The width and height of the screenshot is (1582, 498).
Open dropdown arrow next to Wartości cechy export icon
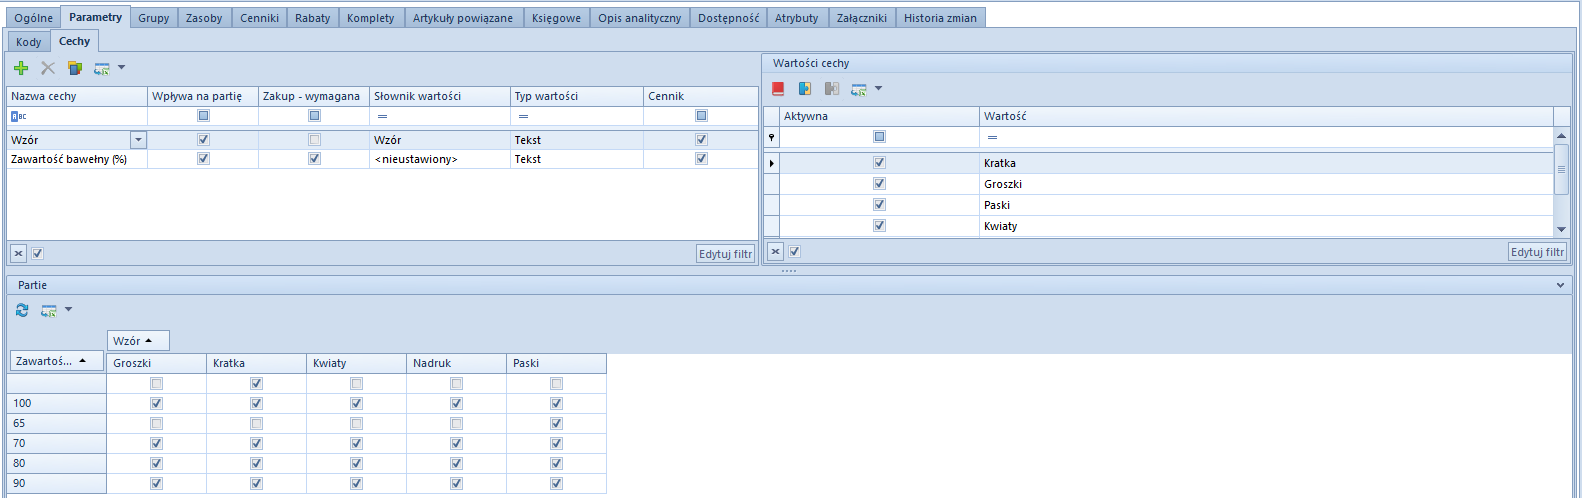[879, 89]
